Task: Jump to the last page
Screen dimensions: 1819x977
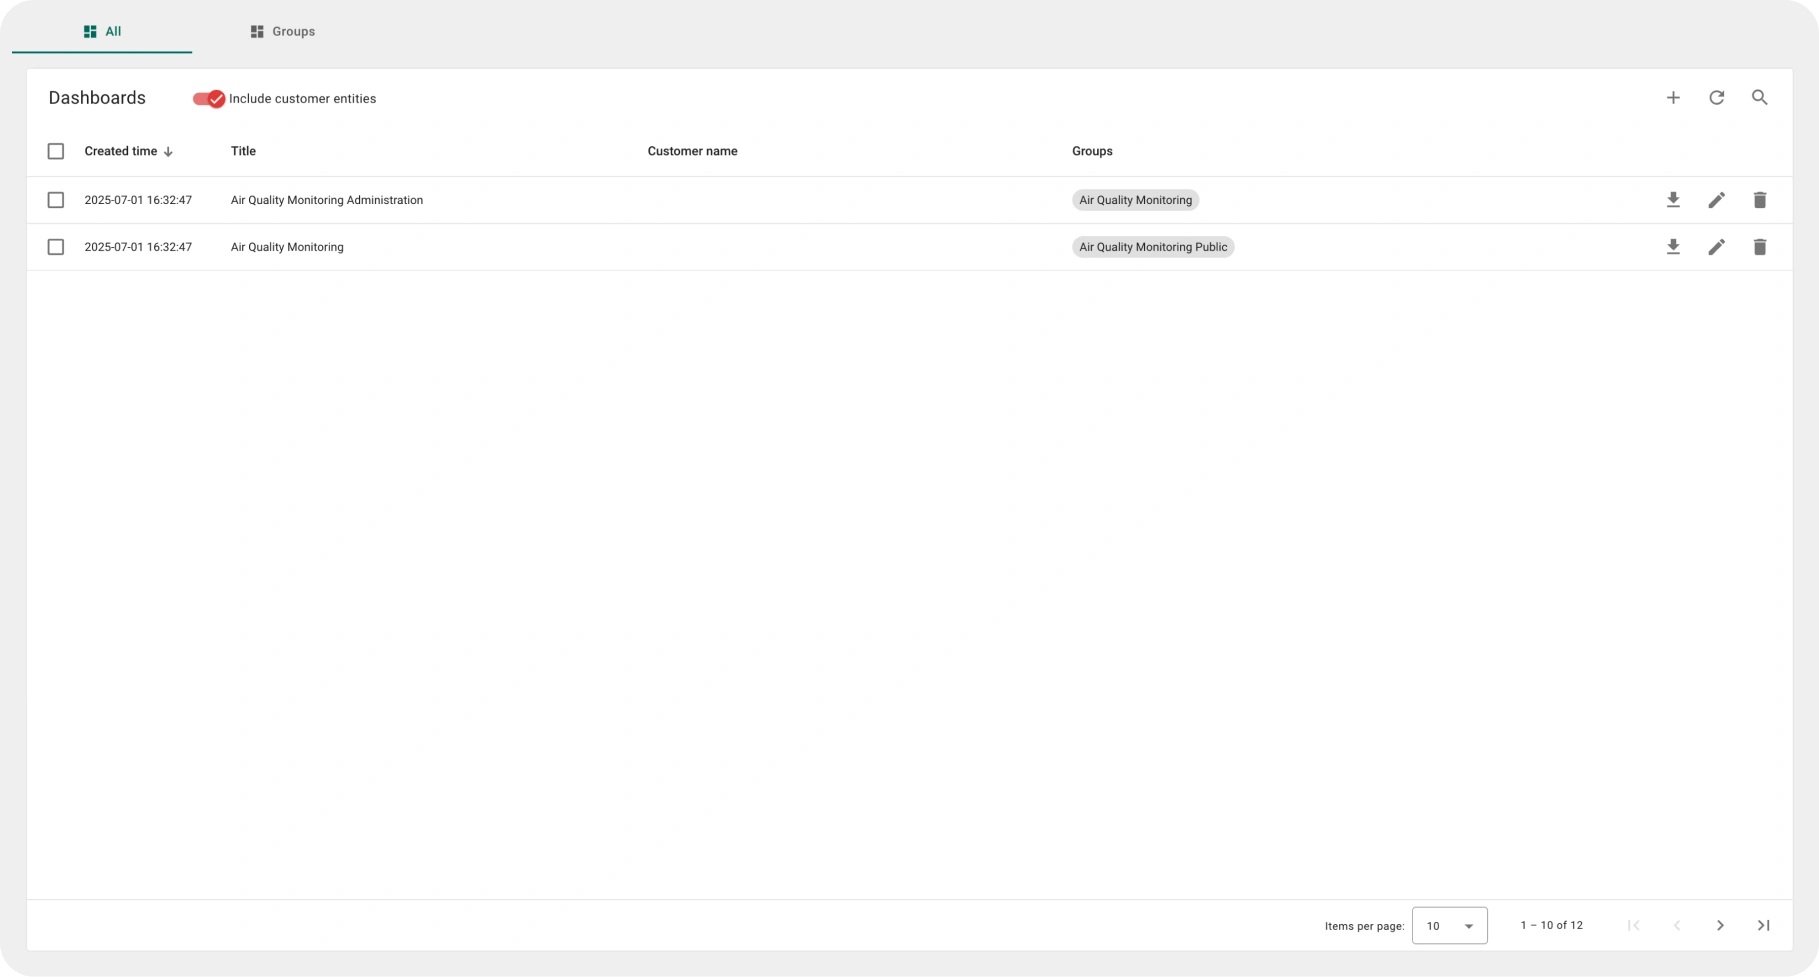Action: 1763,926
